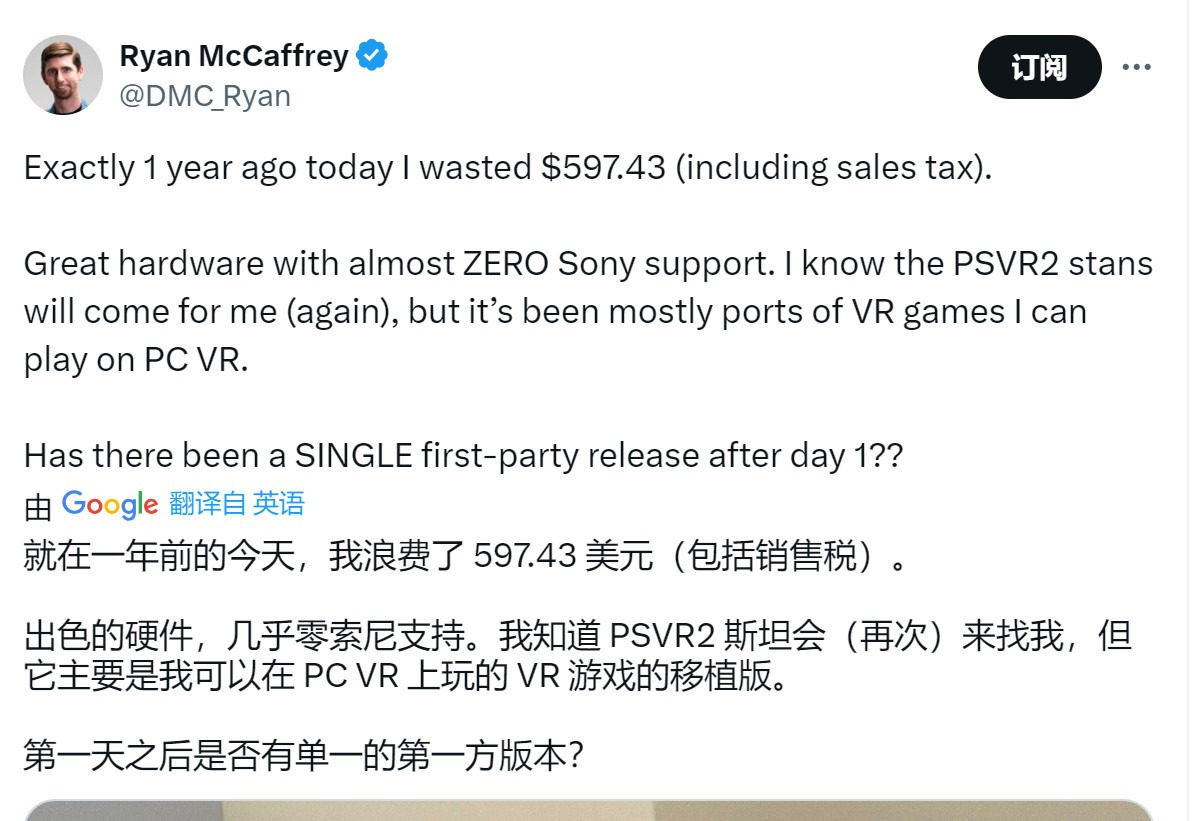The height and width of the screenshot is (821, 1193).
Task: Open the image preview below the tweet
Action: click(x=588, y=810)
